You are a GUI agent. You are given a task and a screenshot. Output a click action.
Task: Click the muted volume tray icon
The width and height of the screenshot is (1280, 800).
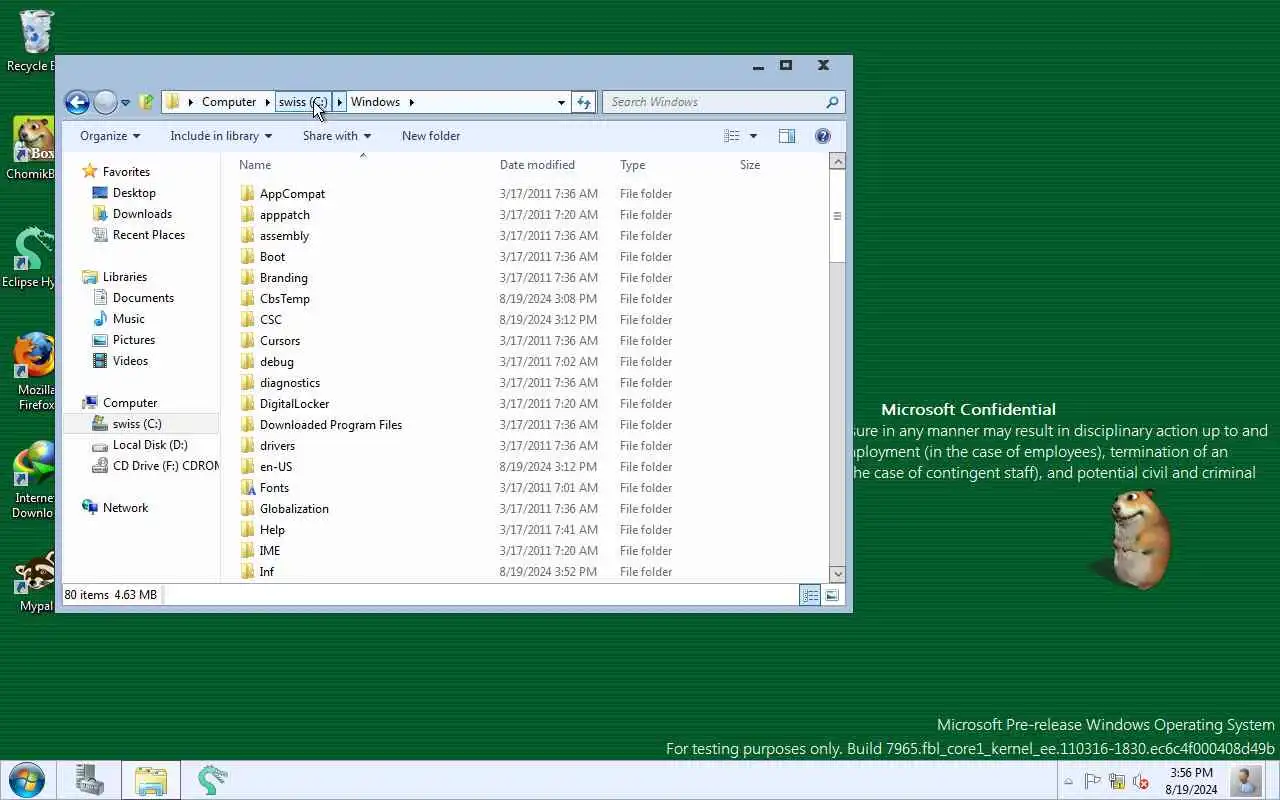1140,782
